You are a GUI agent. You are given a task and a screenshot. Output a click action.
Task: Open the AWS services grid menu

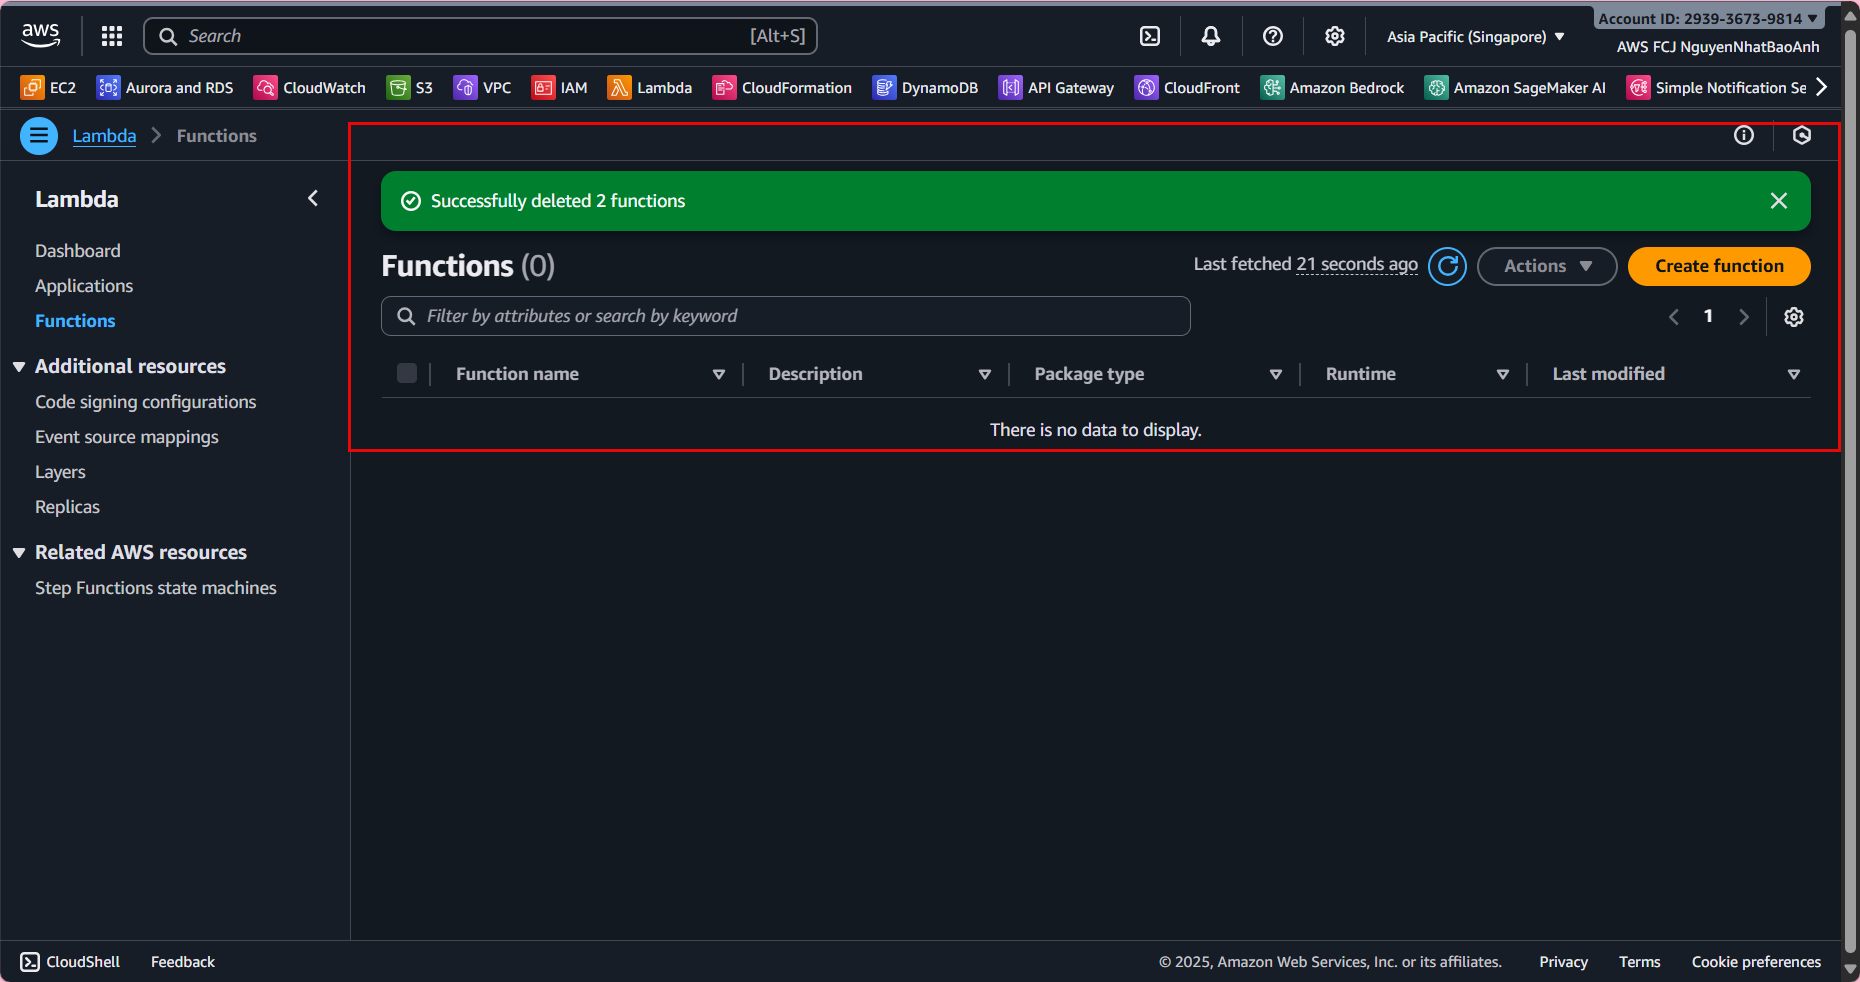[x=112, y=36]
